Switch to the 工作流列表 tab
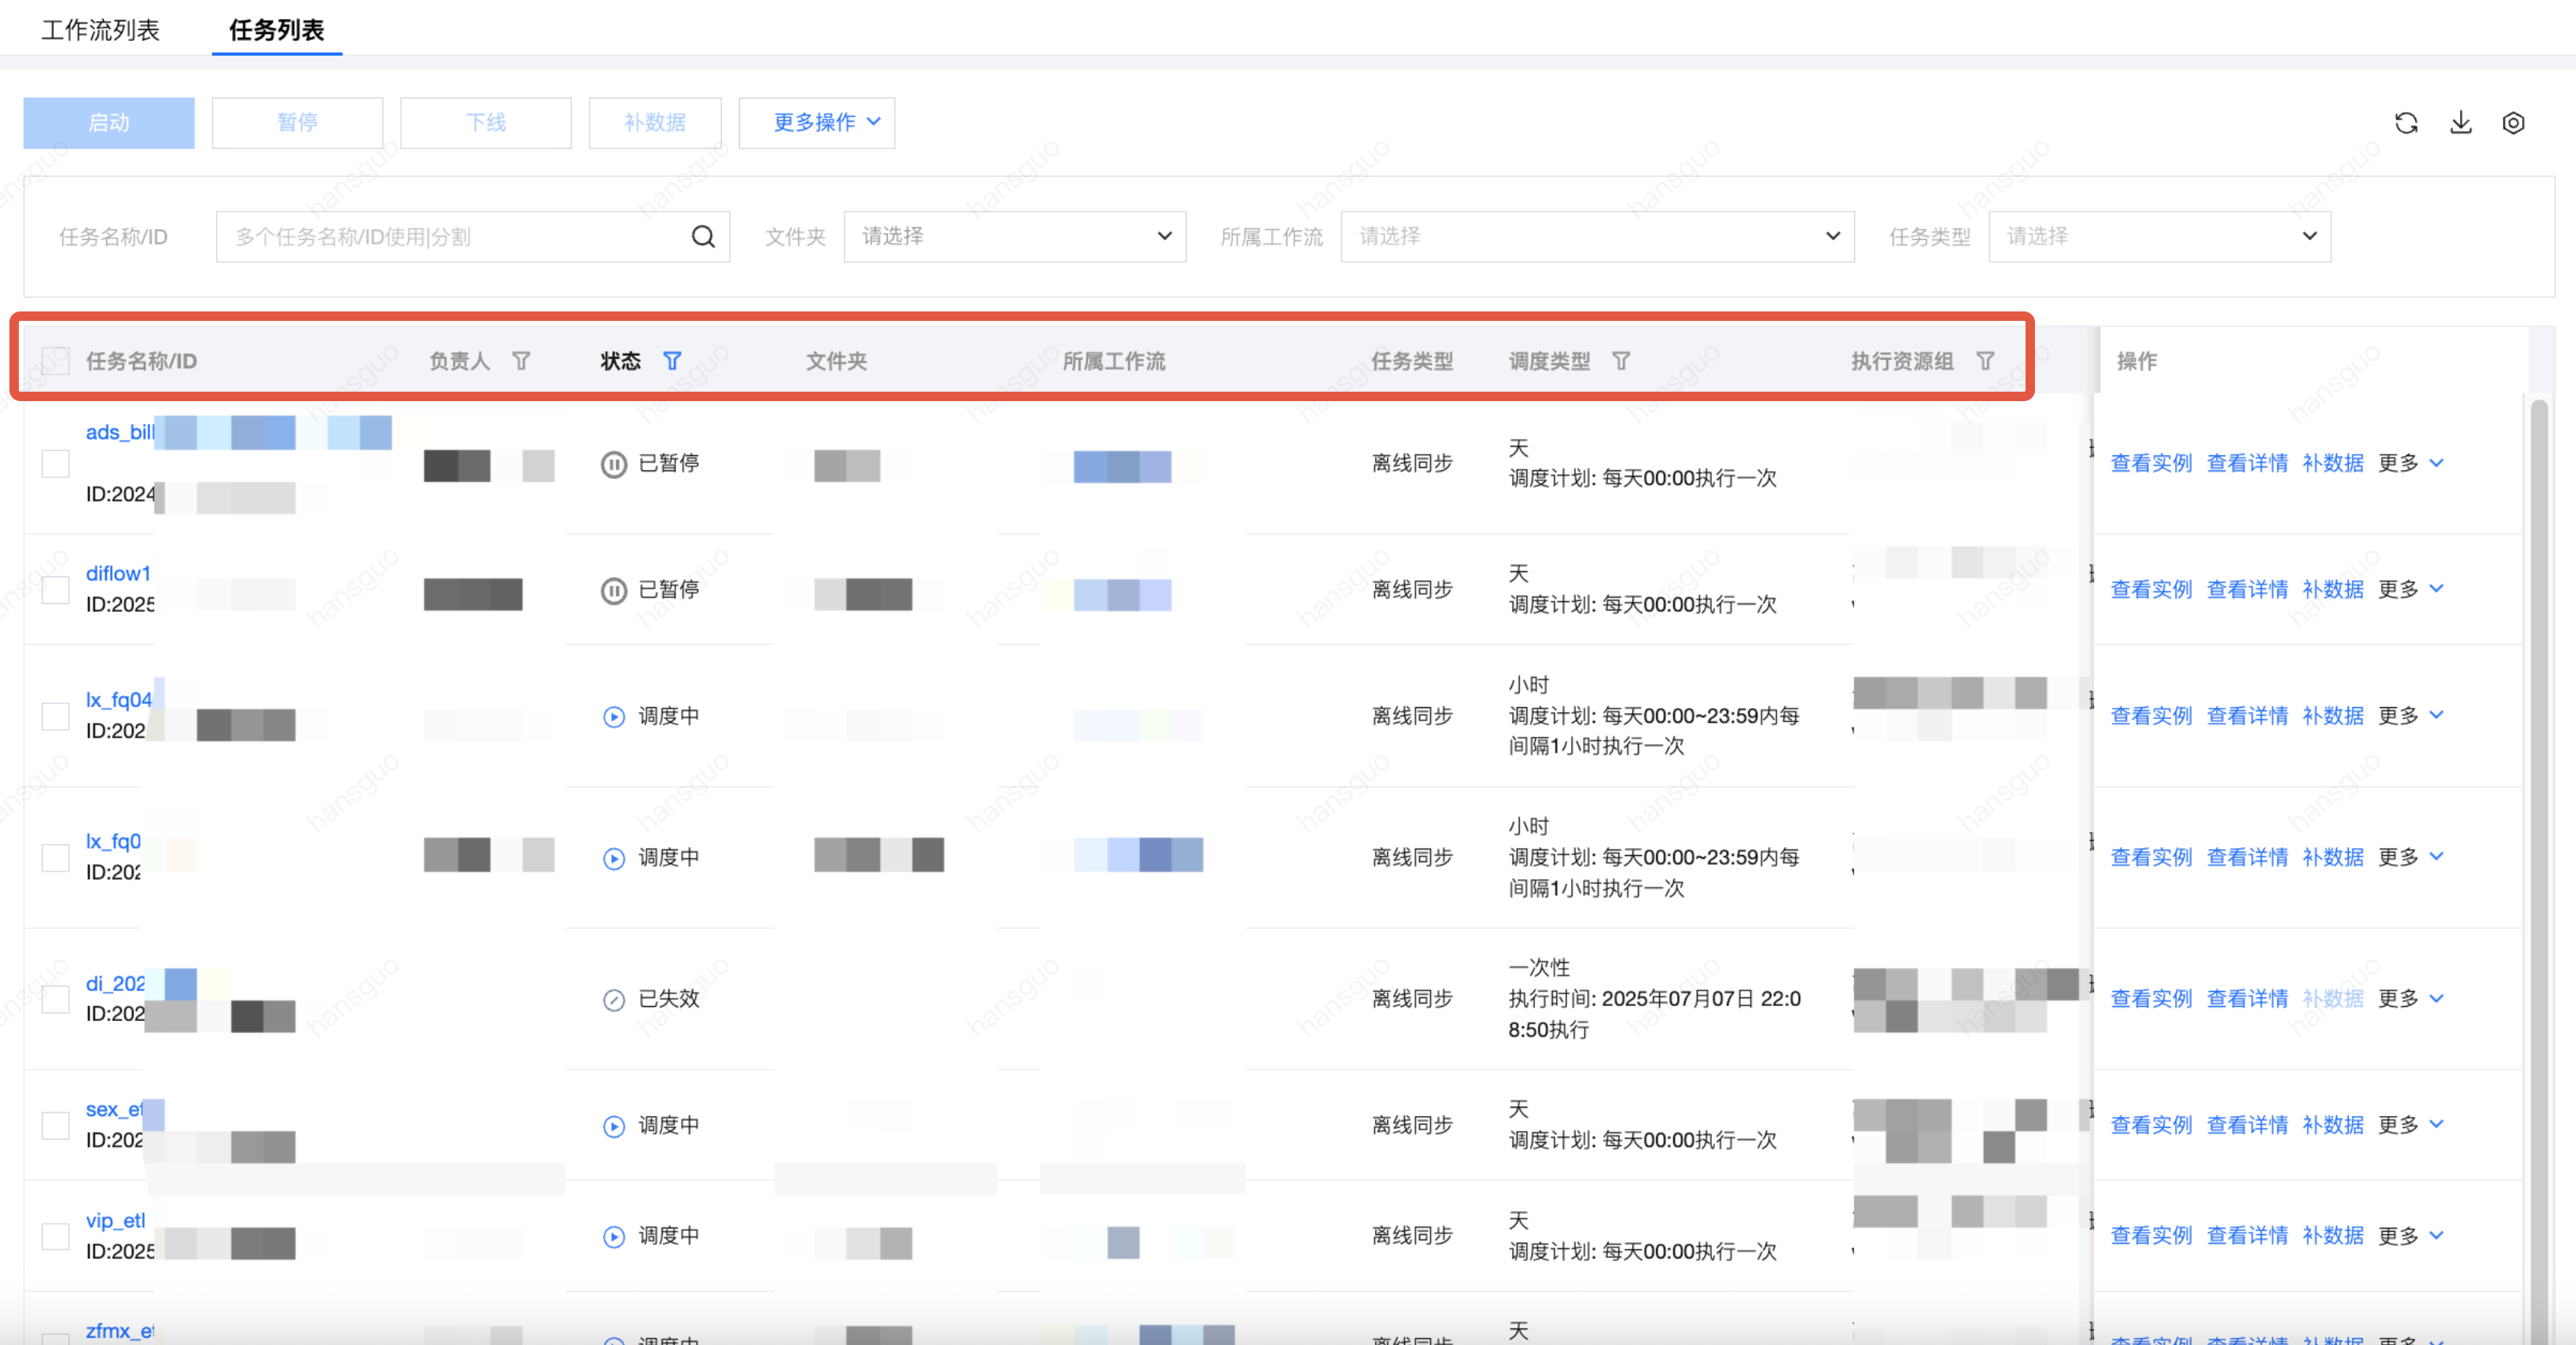 100,29
